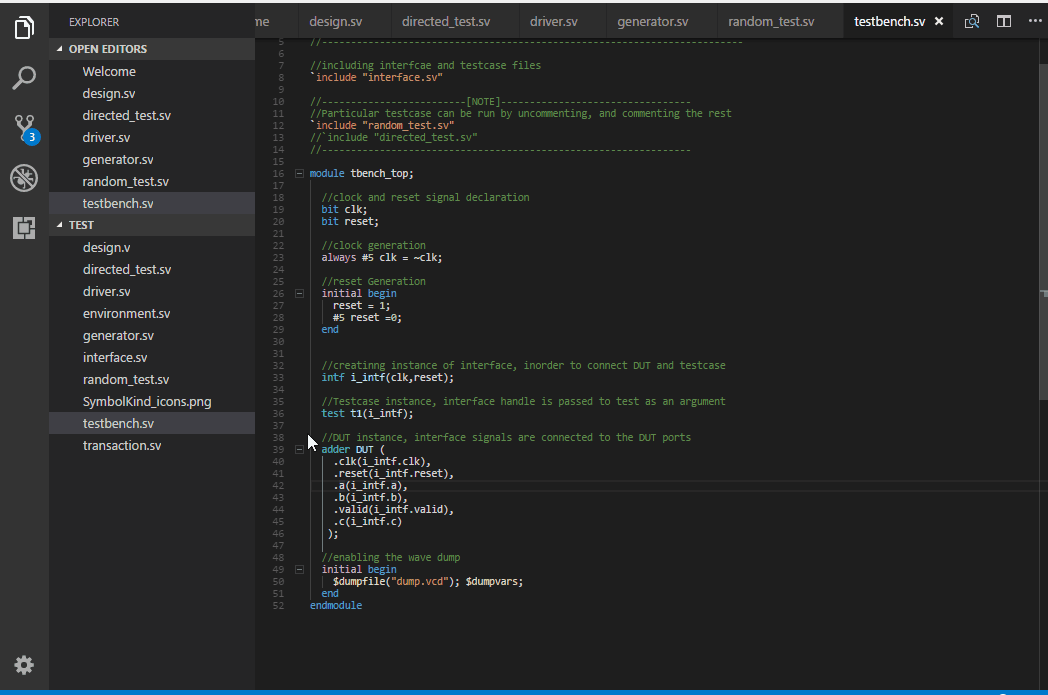Viewport: 1048px width, 695px height.
Task: Open interface.sv in TEST folder
Action: (152, 358)
